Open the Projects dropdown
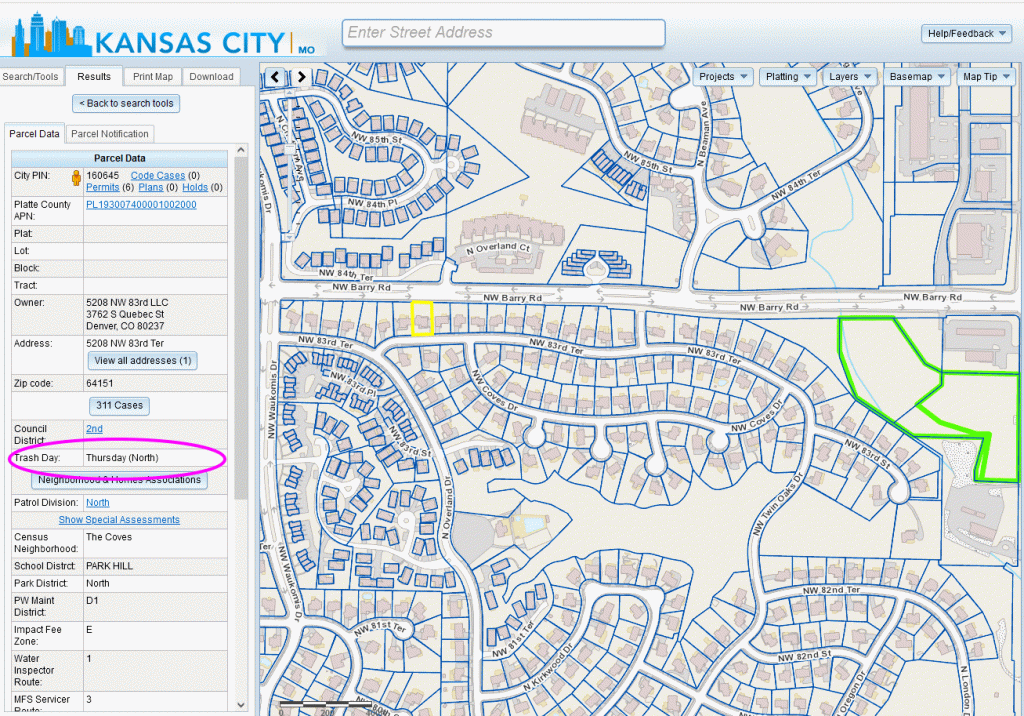Image resolution: width=1024 pixels, height=716 pixels. (x=723, y=77)
